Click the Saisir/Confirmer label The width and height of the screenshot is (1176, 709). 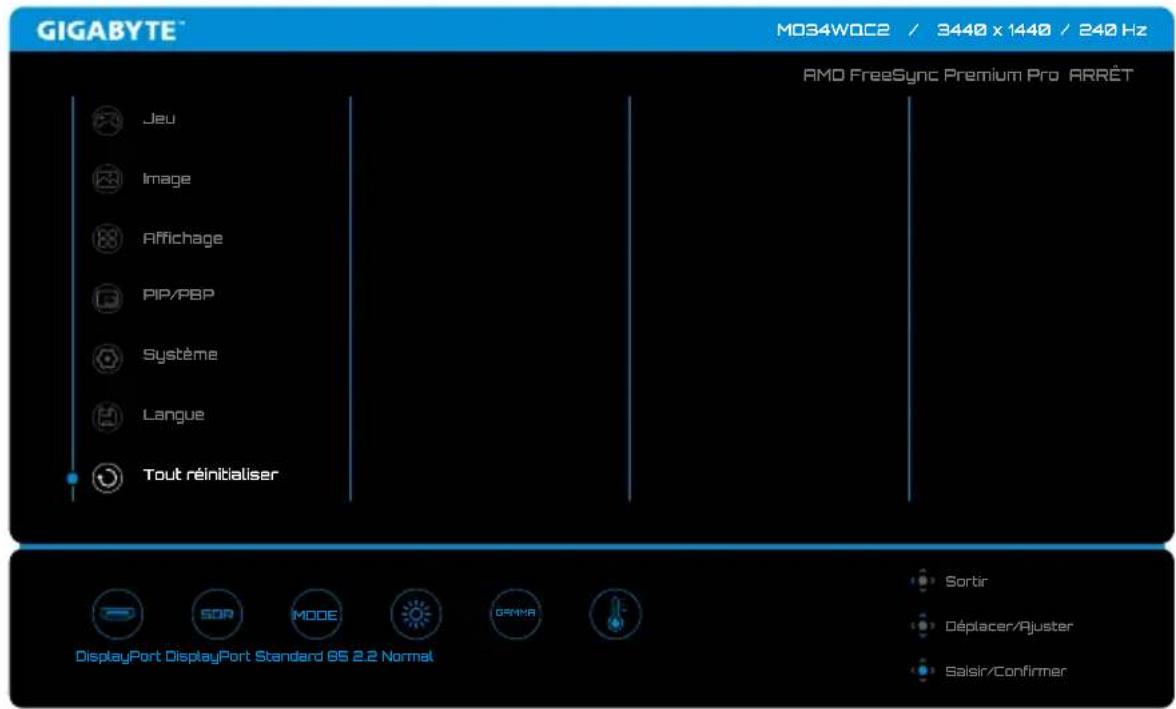(1005, 671)
